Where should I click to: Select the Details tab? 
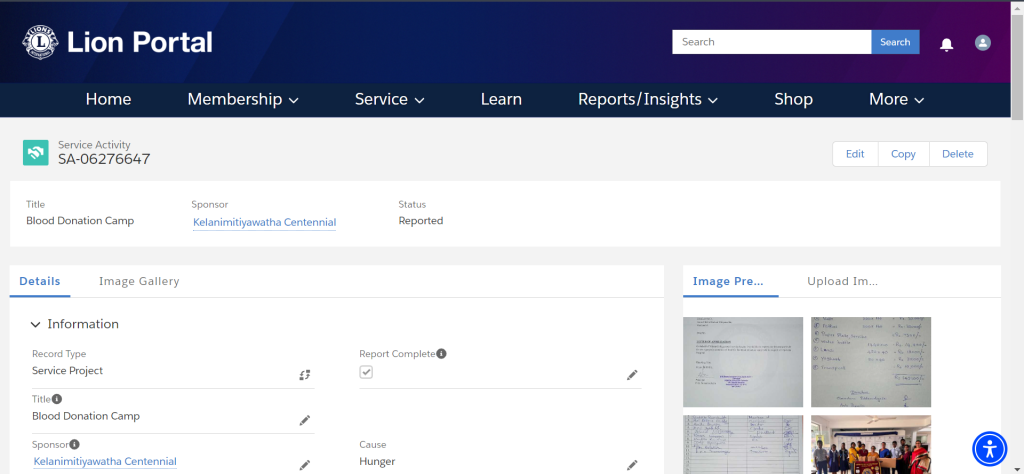[40, 281]
